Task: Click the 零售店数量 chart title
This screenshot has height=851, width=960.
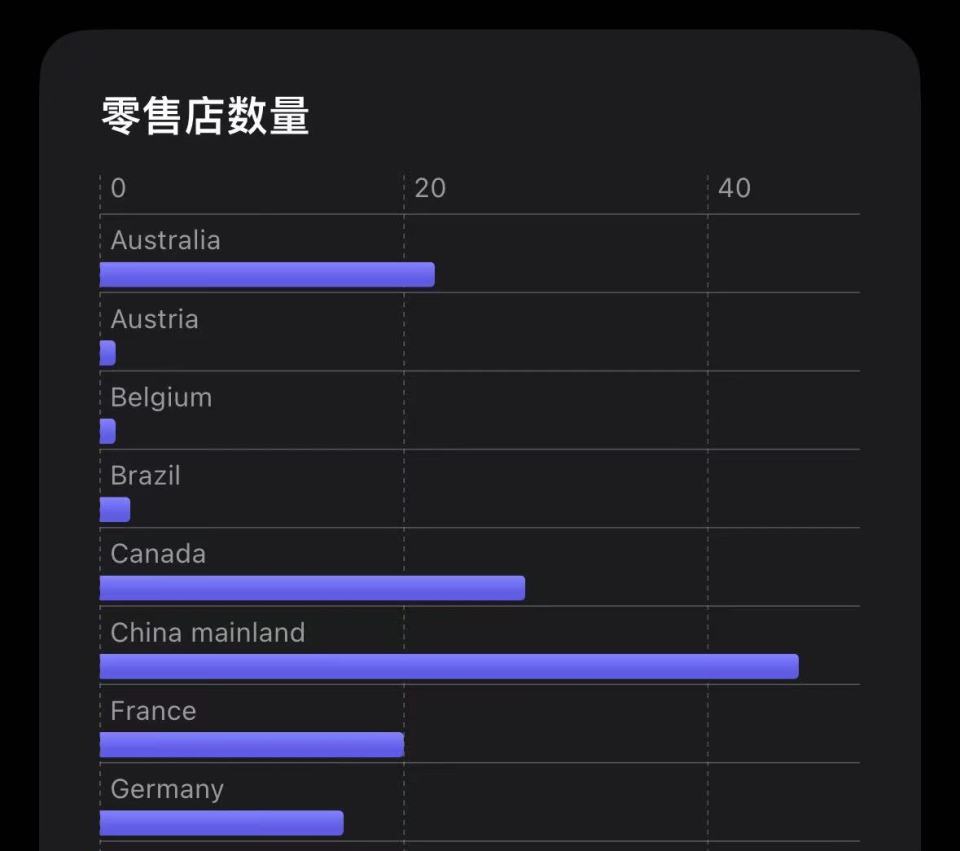Action: [x=205, y=117]
